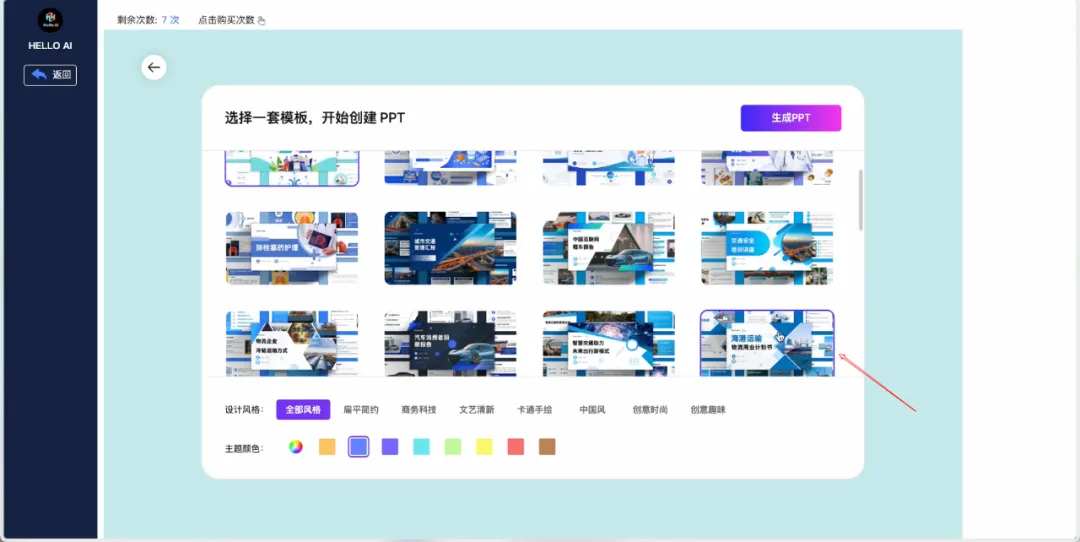Select the 文艺清新 style filter
The width and height of the screenshot is (1080, 542).
[x=477, y=409]
